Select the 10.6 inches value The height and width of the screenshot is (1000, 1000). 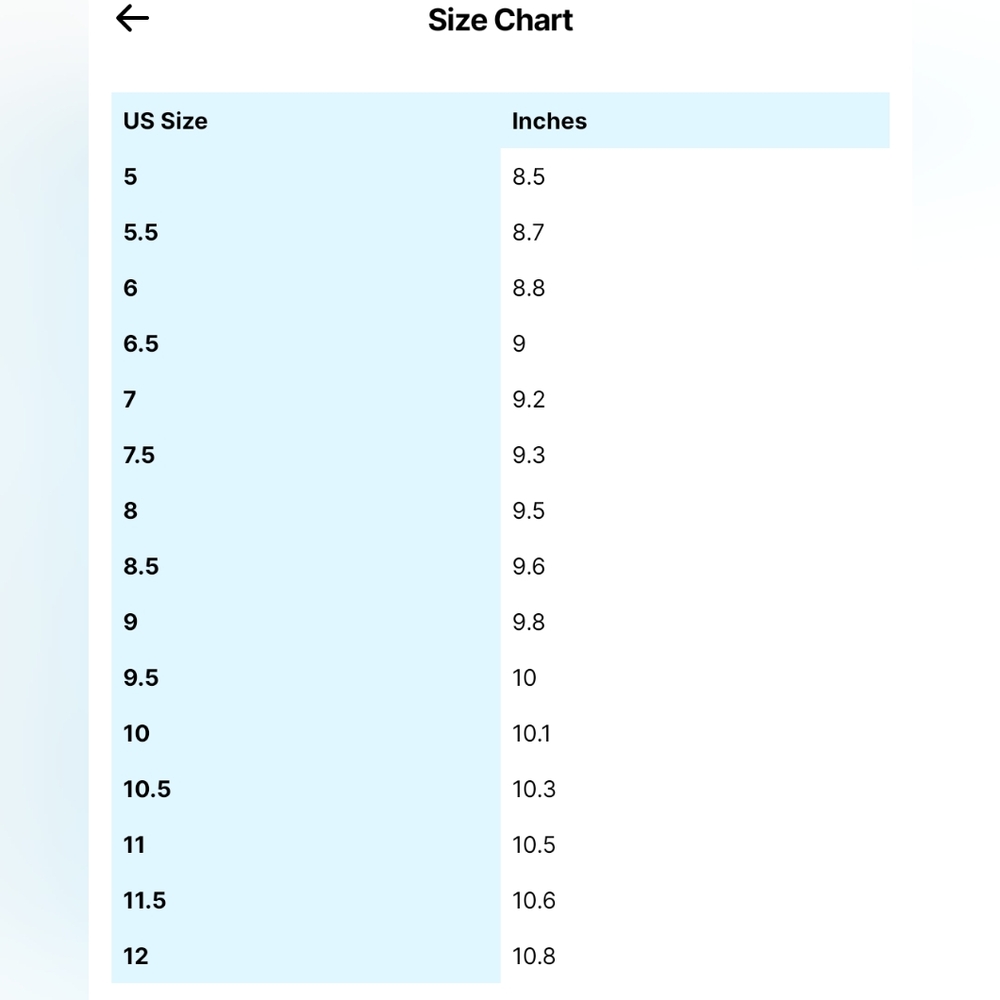(534, 901)
